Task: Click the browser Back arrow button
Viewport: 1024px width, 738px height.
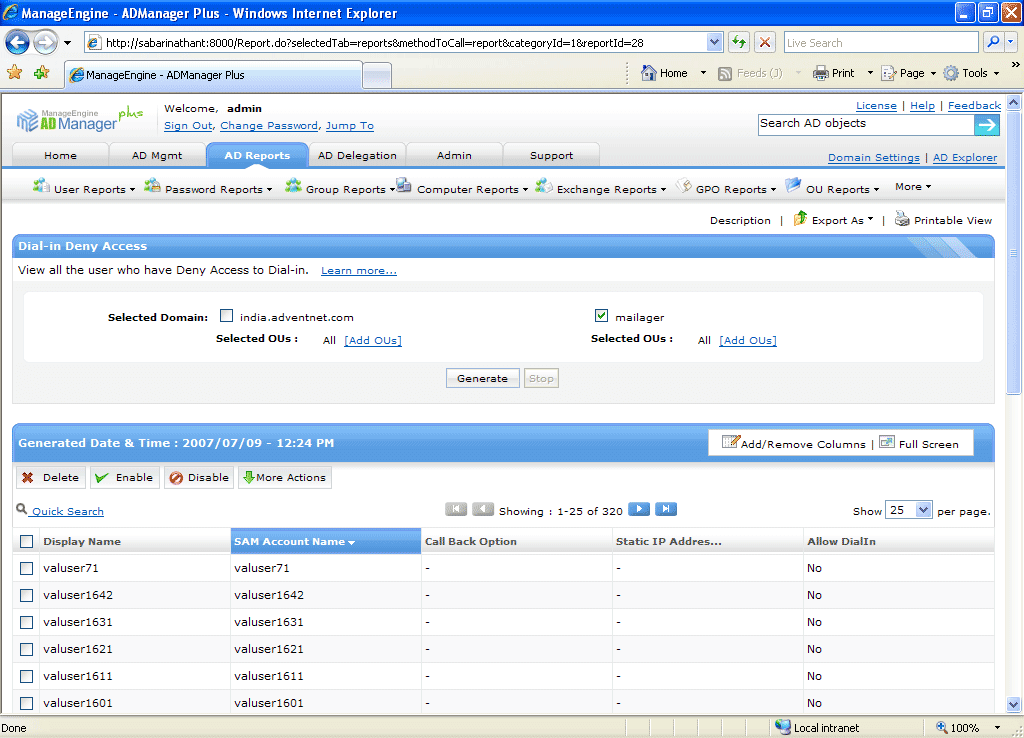Action: pyautogui.click(x=18, y=43)
